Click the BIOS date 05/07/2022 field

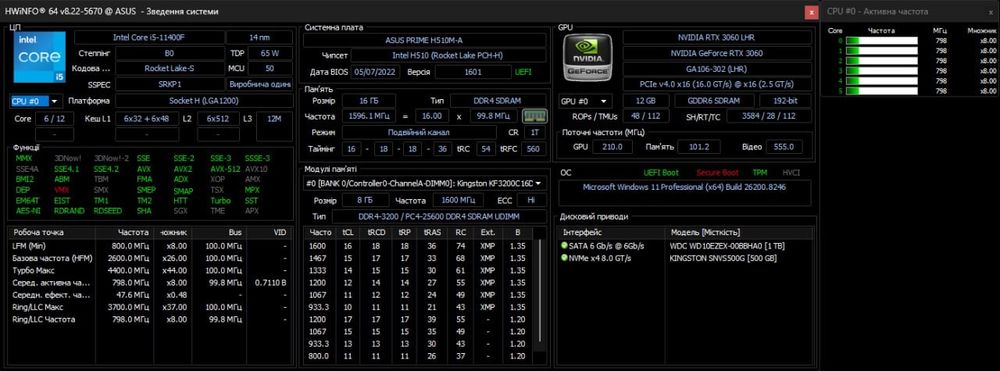[376, 72]
